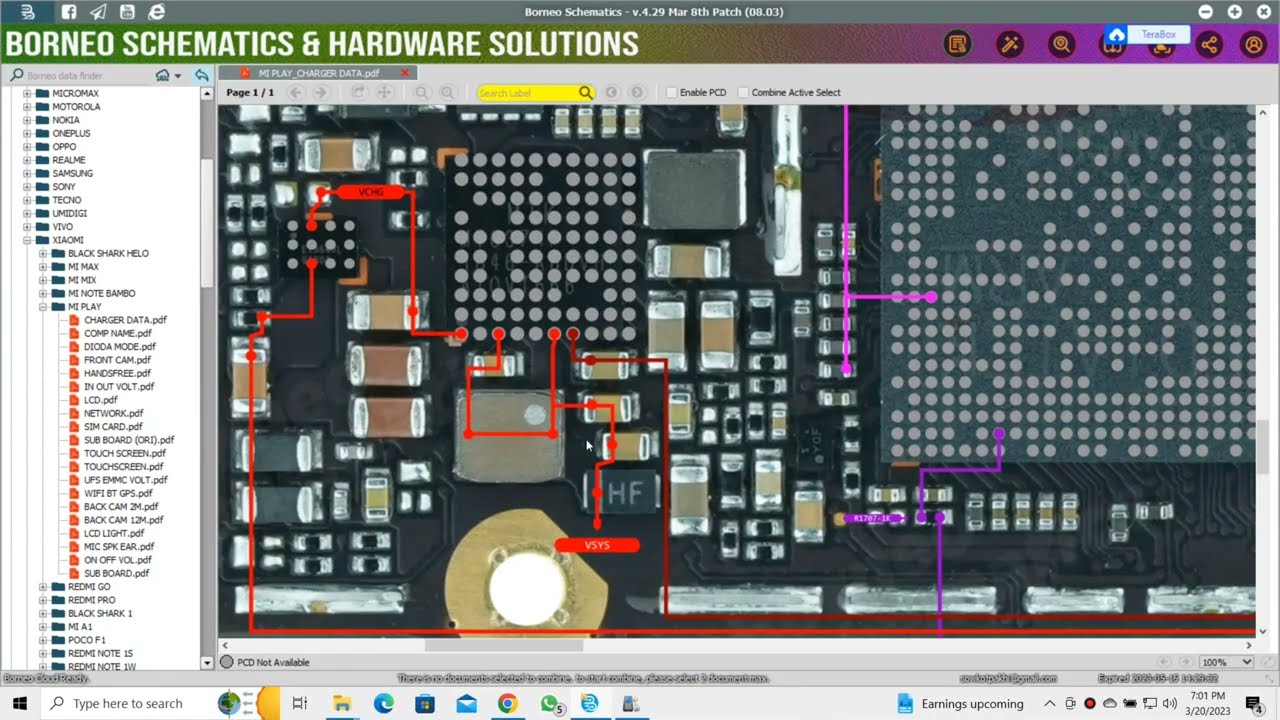Click the pan/move cross-arrows tool
The height and width of the screenshot is (720, 1280).
[x=384, y=92]
